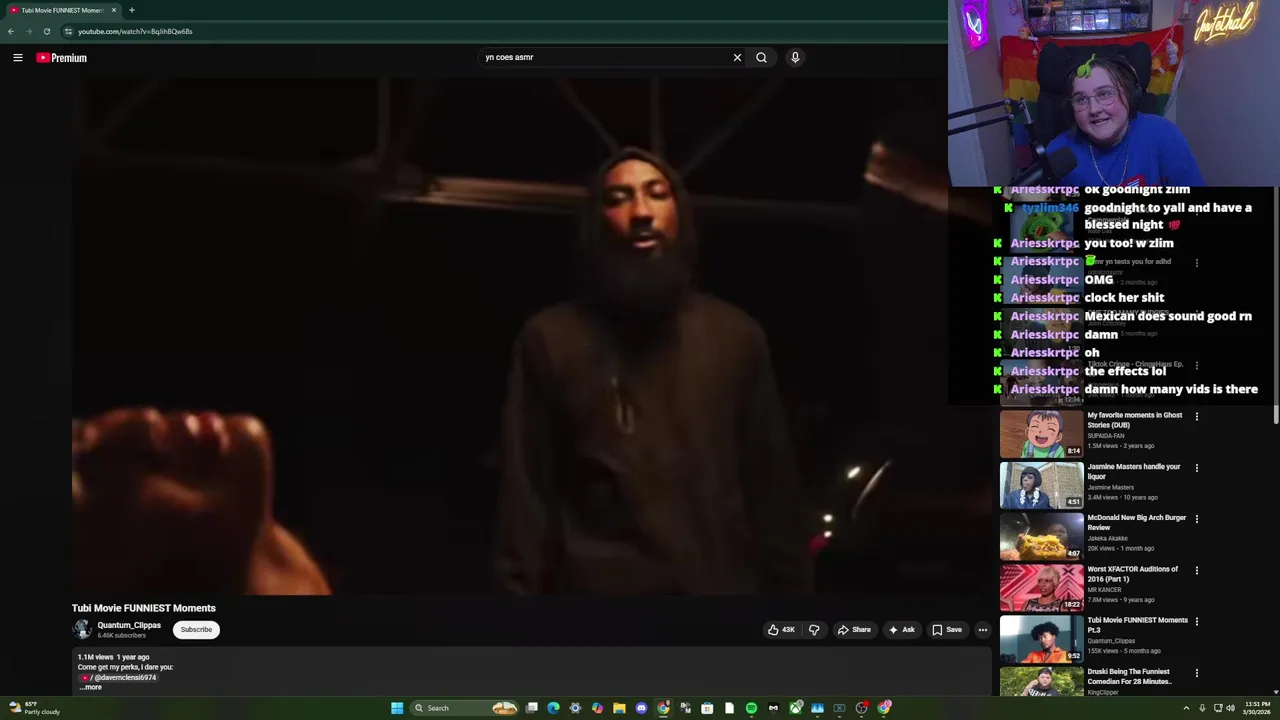
Task: Open the Windows Start menu
Action: tap(397, 708)
